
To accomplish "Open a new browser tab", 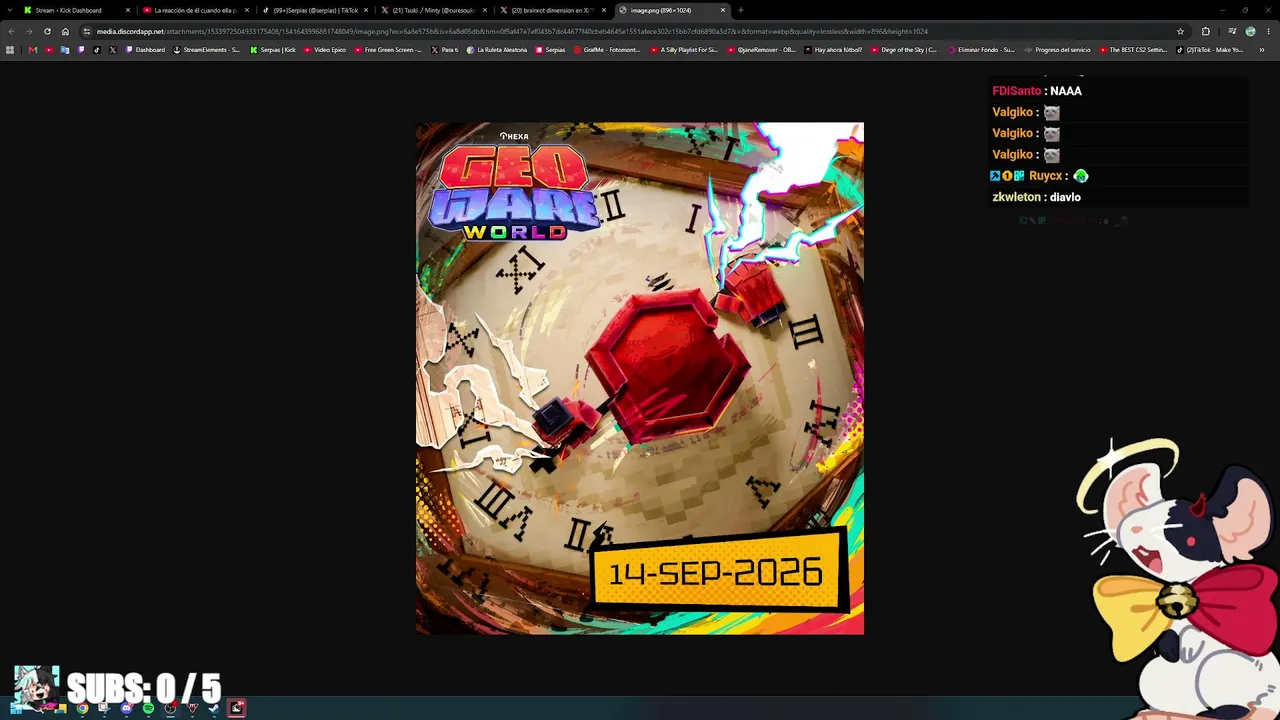I will [x=740, y=10].
